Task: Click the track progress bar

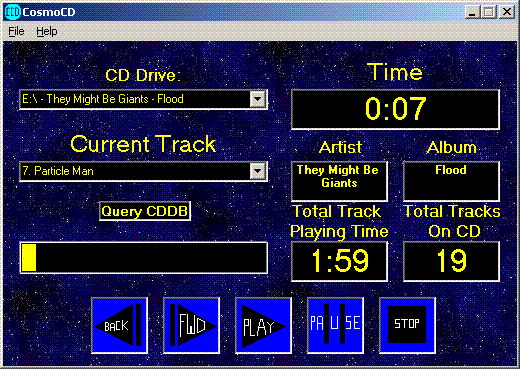Action: pyautogui.click(x=144, y=258)
